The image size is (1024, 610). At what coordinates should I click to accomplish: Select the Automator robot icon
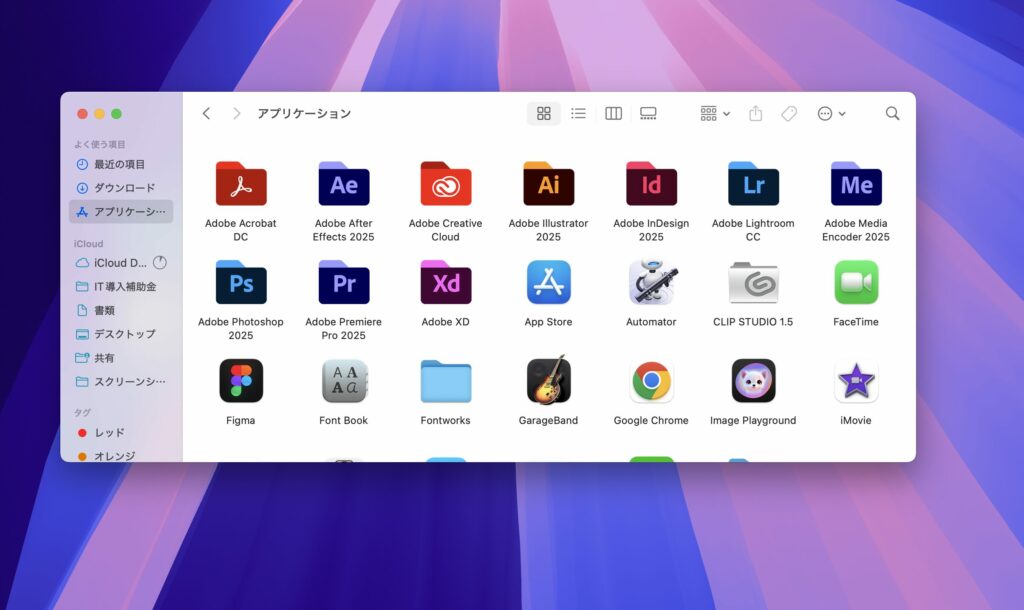[651, 283]
